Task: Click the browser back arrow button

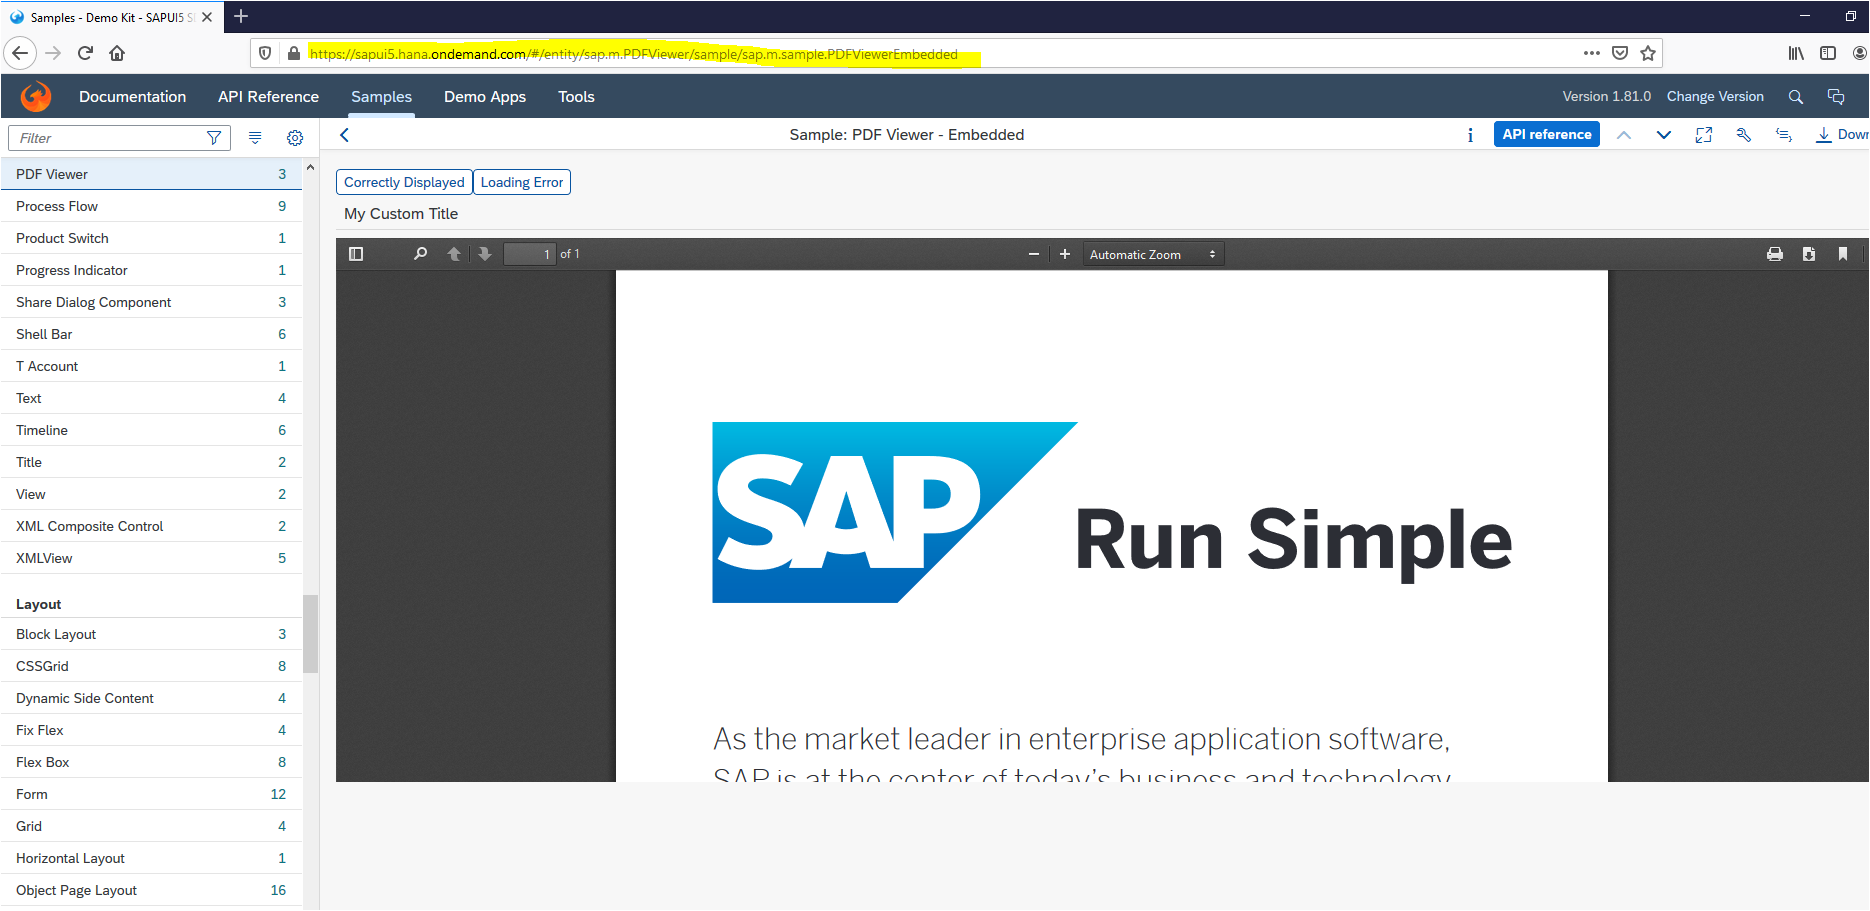Action: [x=20, y=53]
